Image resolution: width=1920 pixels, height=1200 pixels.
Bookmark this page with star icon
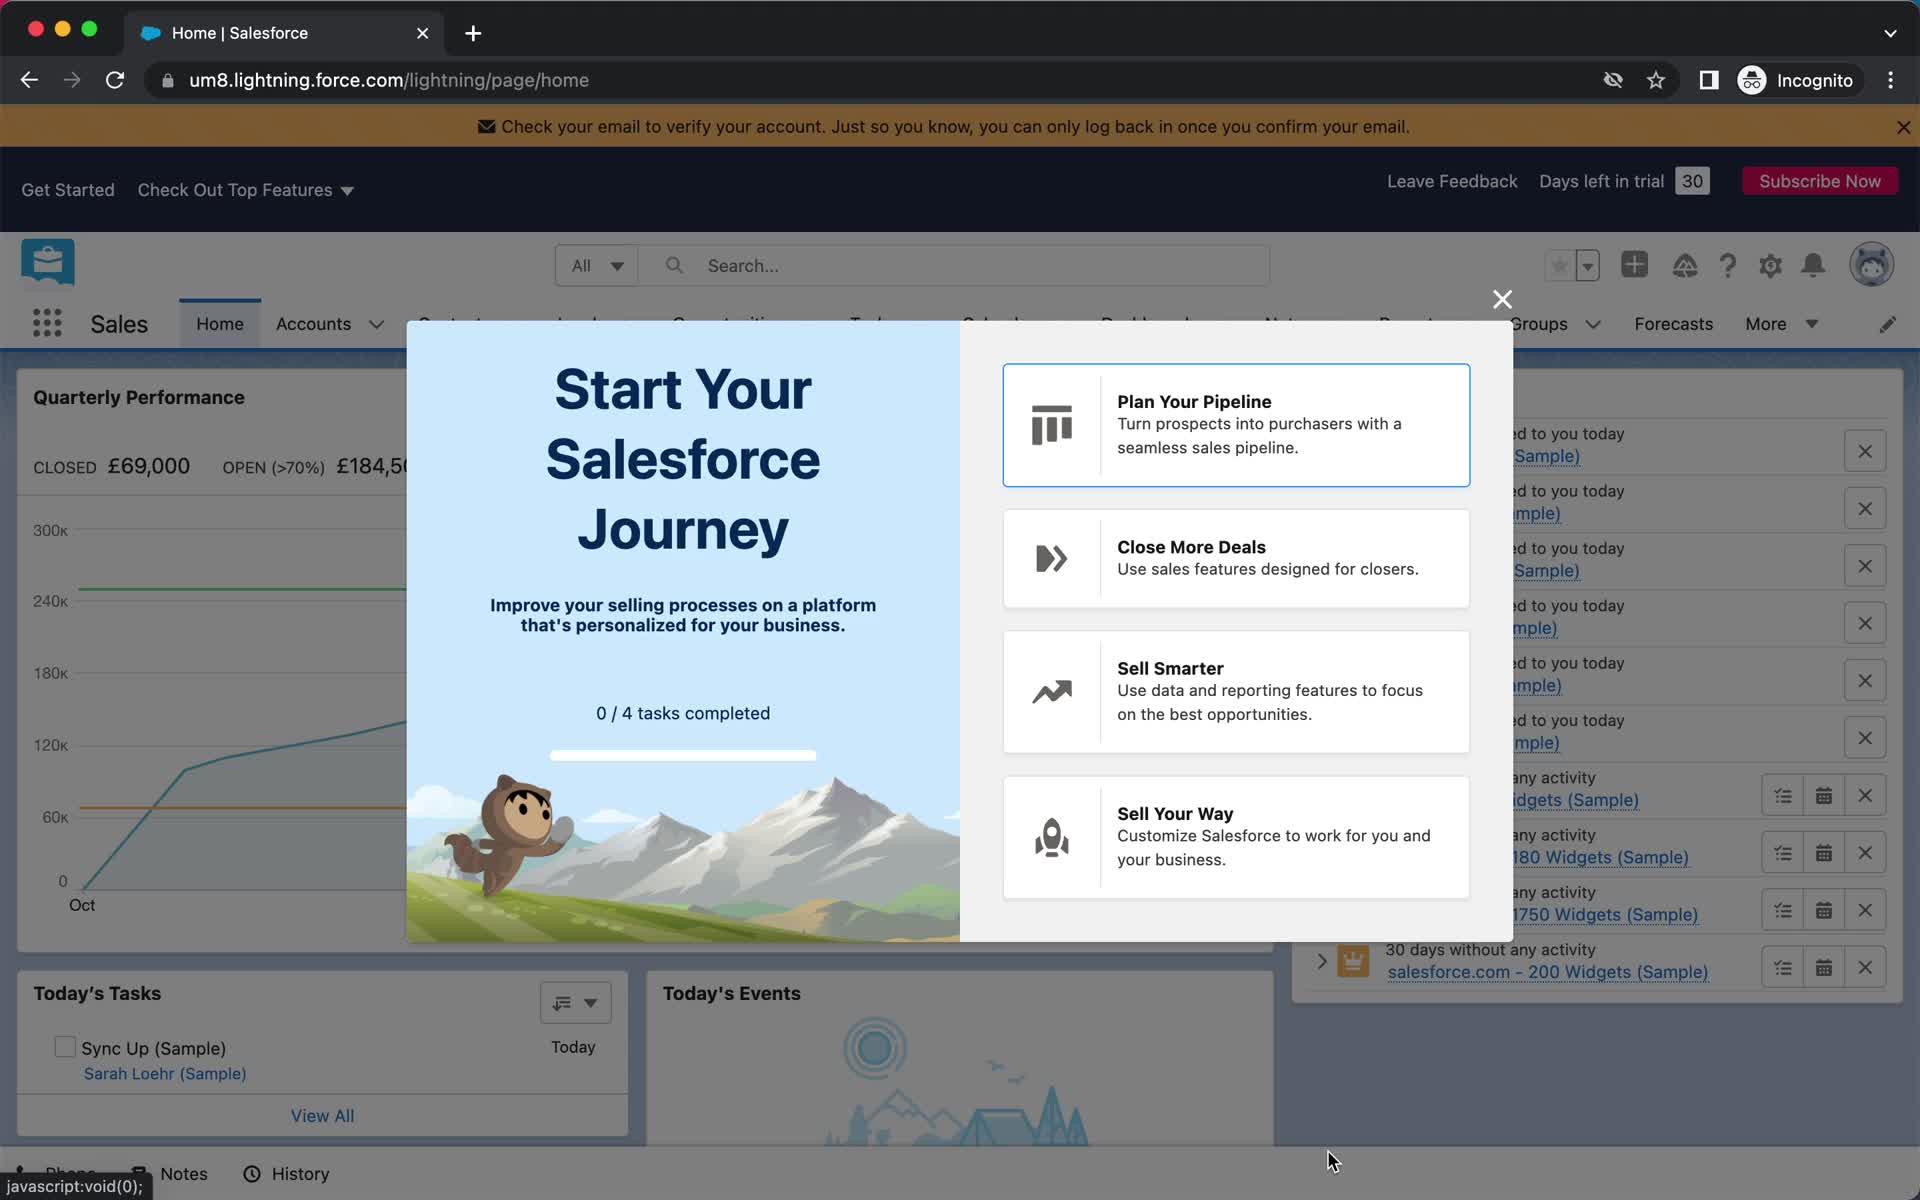point(1656,80)
